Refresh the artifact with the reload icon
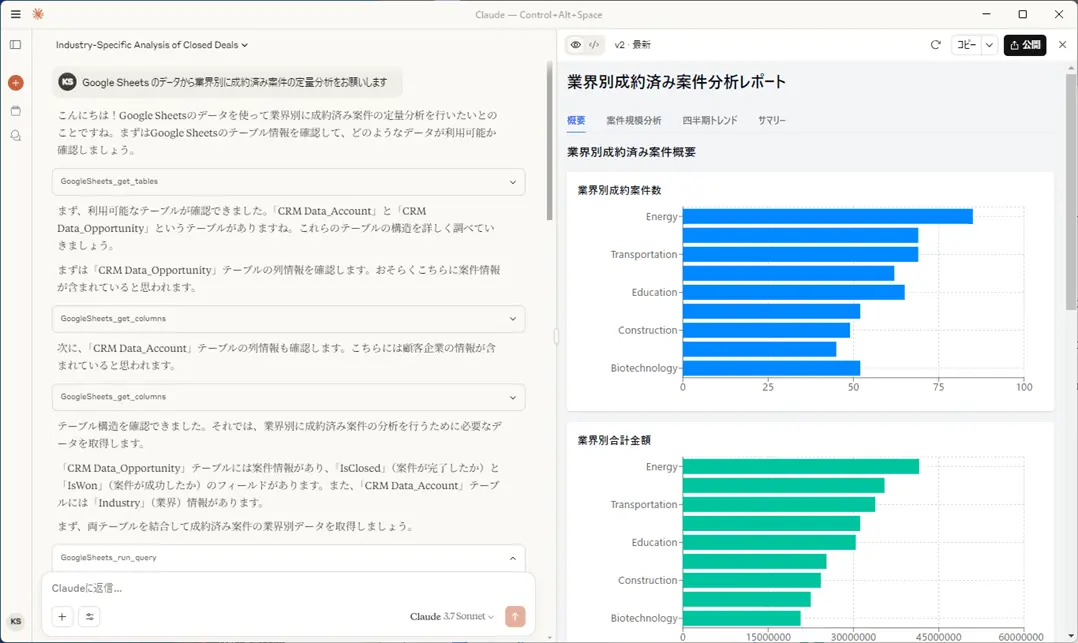Screen dimensions: 1078x643 [935, 45]
